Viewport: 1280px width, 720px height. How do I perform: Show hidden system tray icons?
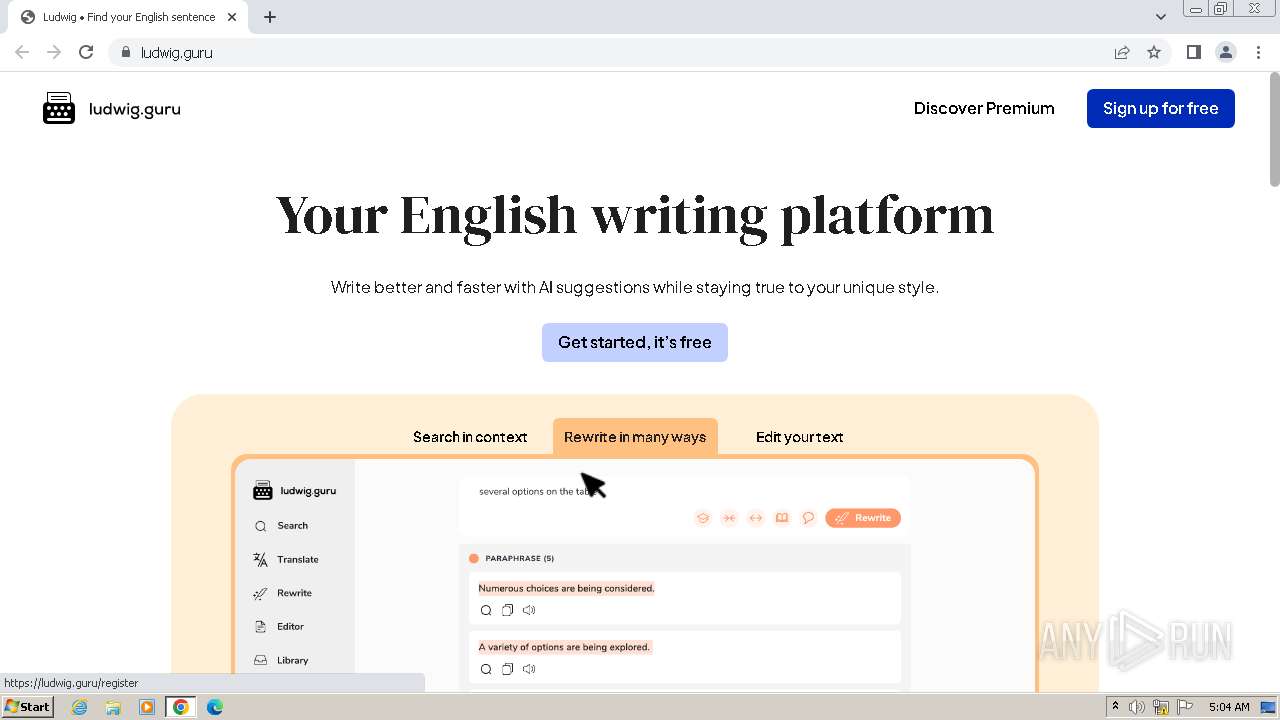point(1115,707)
